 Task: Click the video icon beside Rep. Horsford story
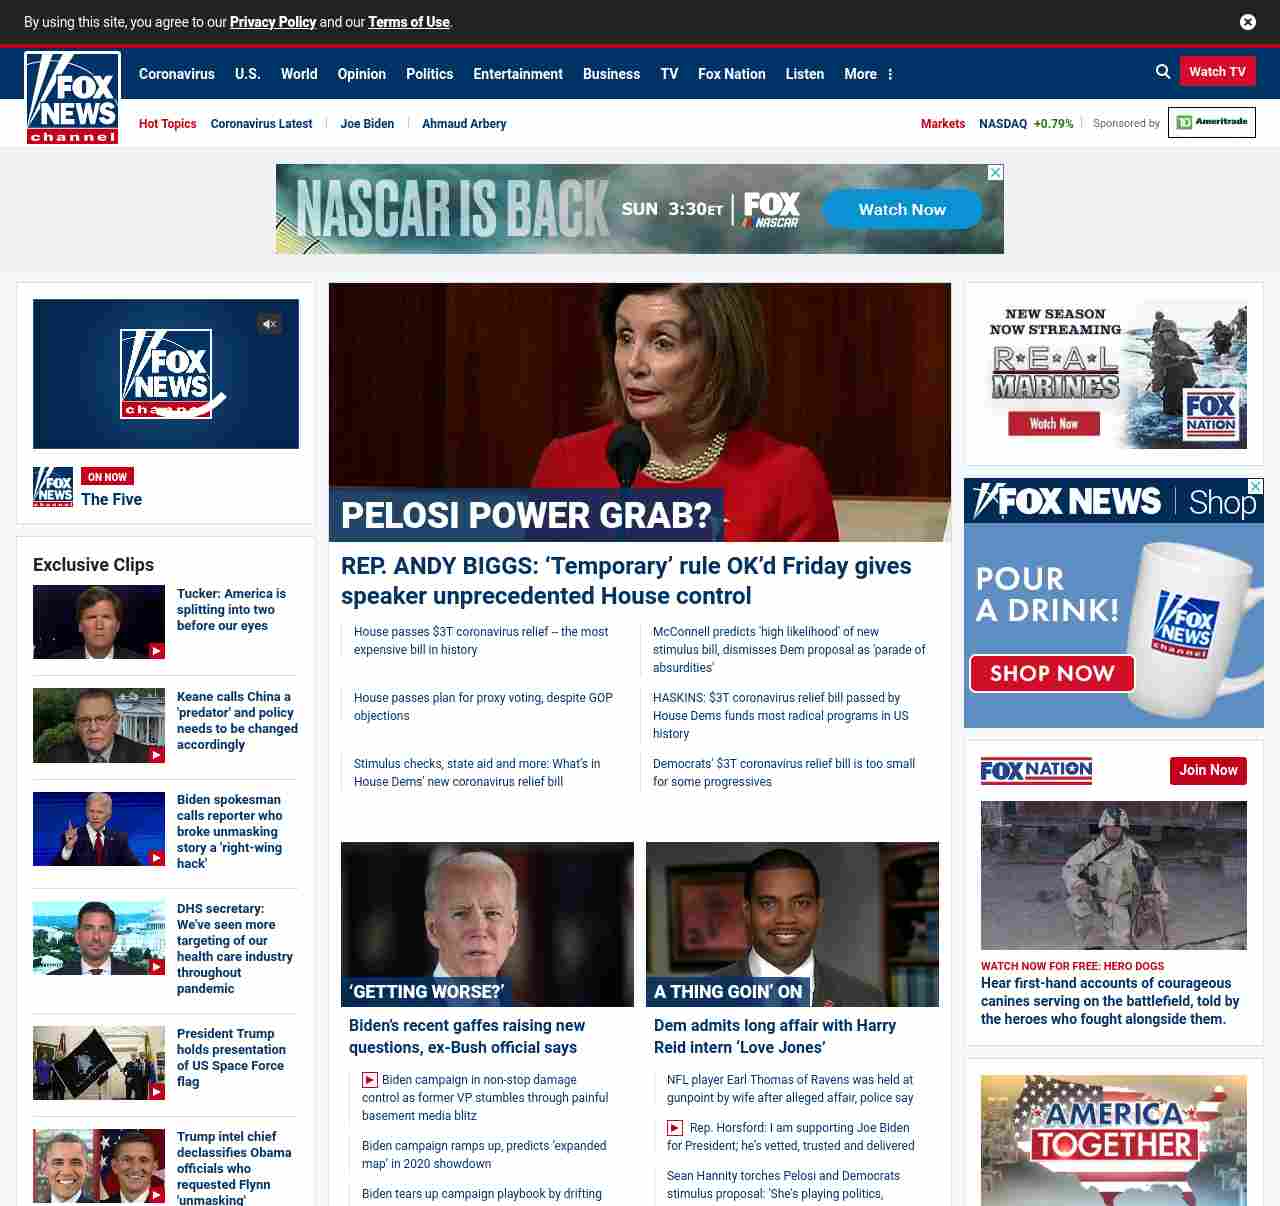click(675, 1128)
